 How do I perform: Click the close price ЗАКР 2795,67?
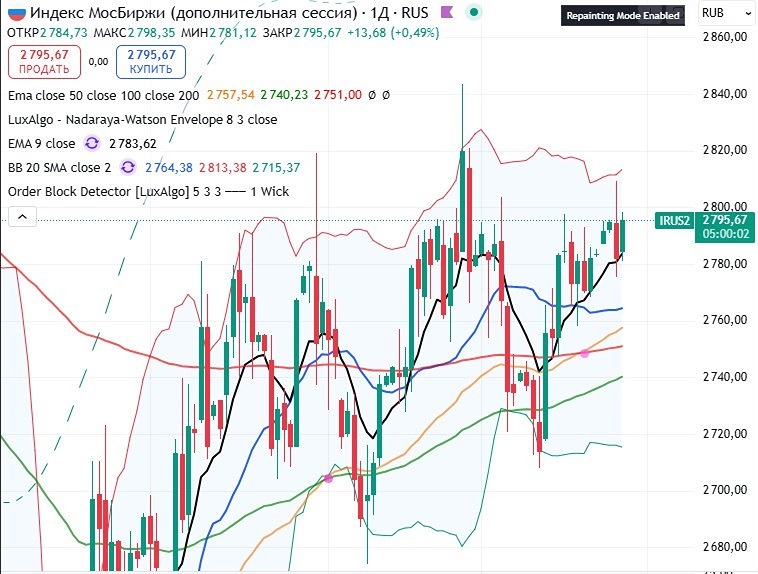coord(302,33)
